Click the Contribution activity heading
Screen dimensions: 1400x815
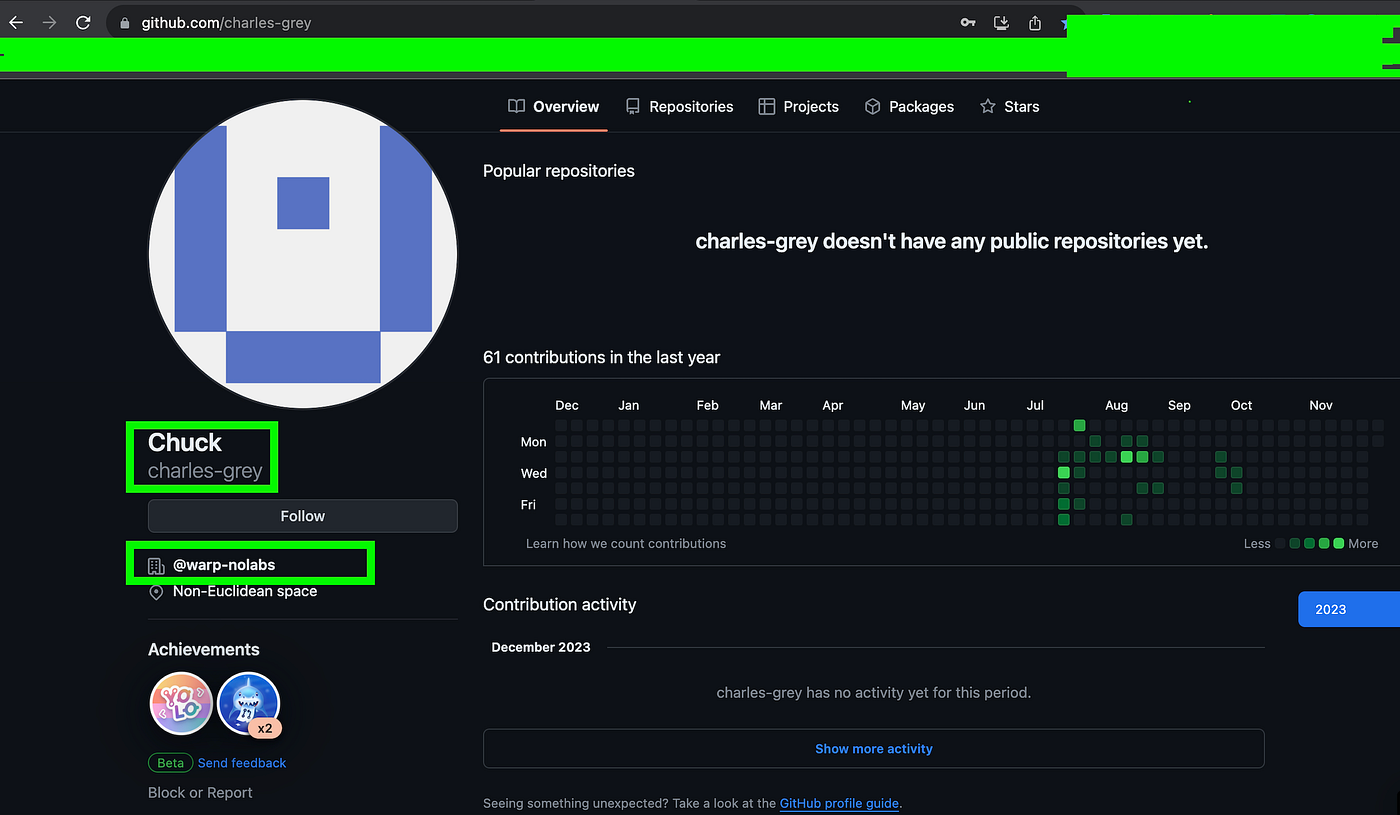point(560,605)
